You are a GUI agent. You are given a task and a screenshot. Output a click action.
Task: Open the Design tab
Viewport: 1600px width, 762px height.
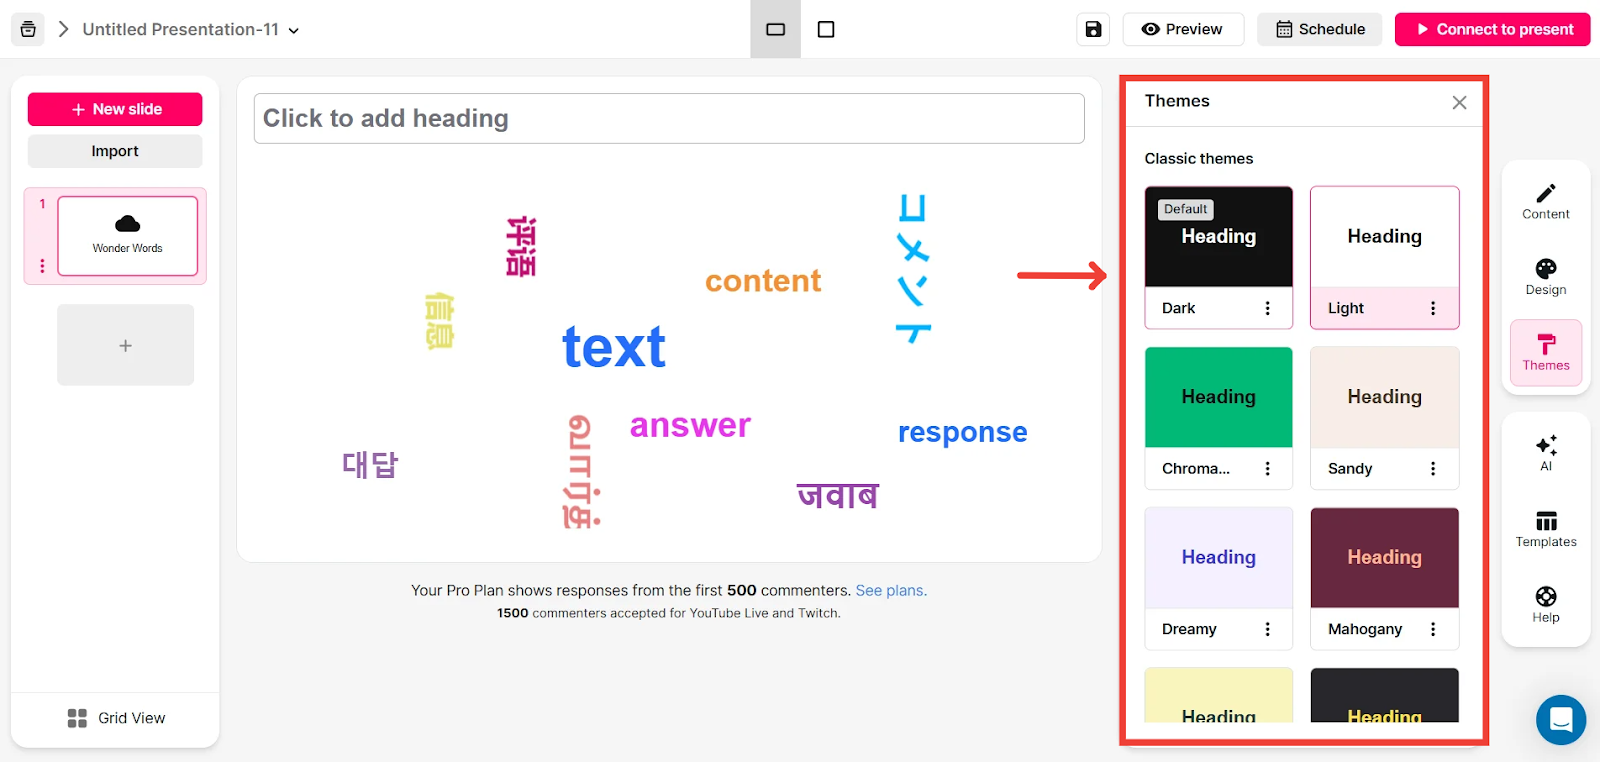pyautogui.click(x=1546, y=277)
